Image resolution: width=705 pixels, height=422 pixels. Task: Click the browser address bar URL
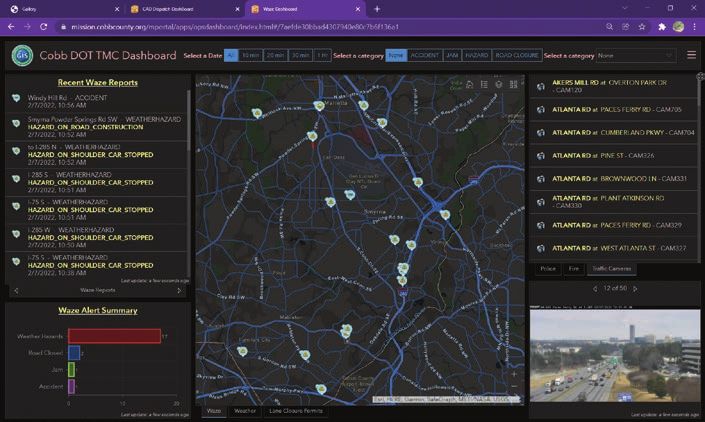click(235, 27)
